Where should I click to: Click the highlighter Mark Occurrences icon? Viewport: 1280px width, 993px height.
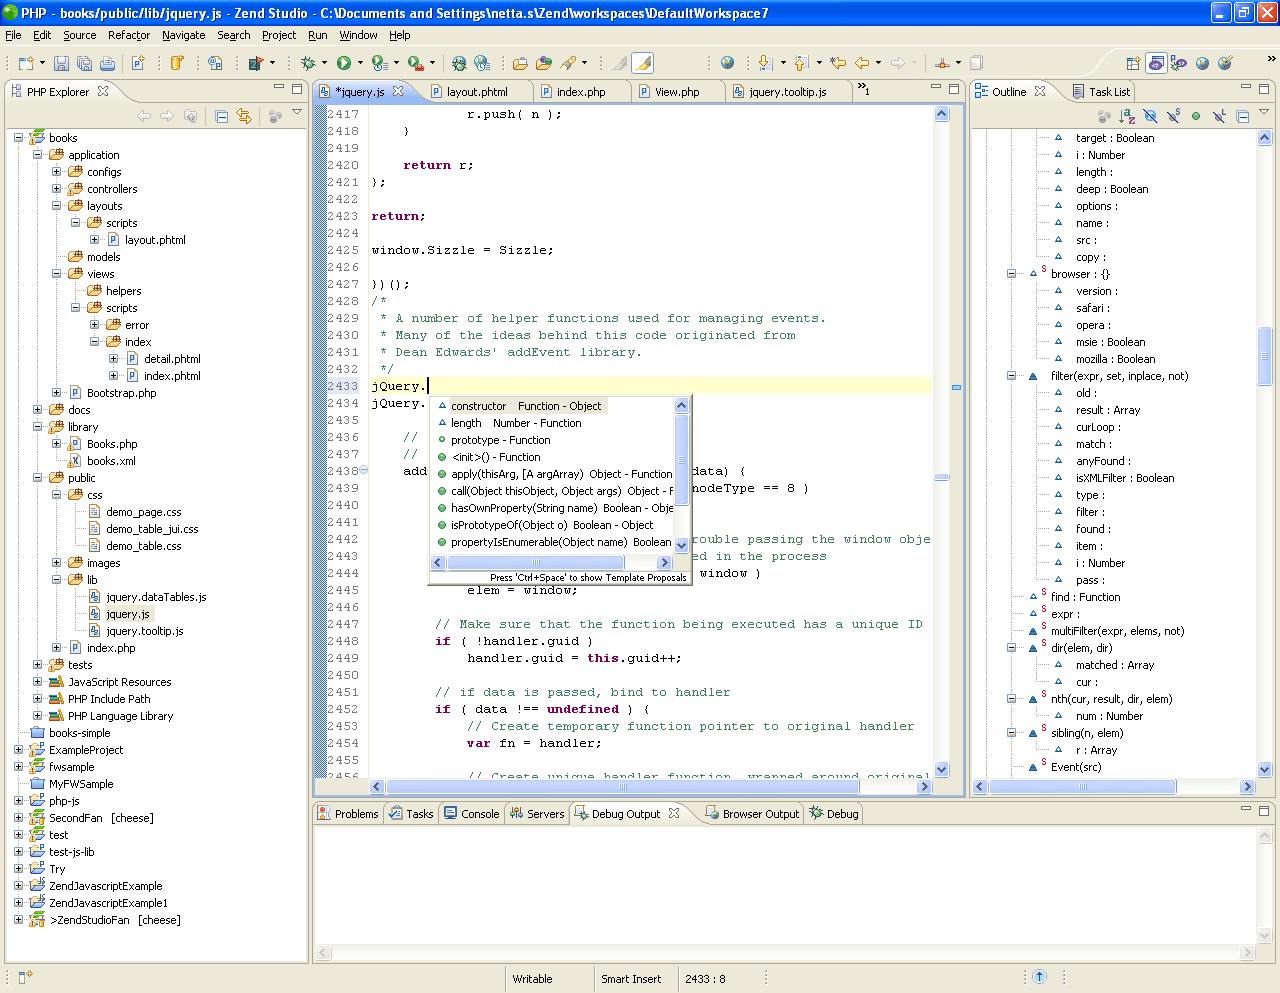click(643, 63)
